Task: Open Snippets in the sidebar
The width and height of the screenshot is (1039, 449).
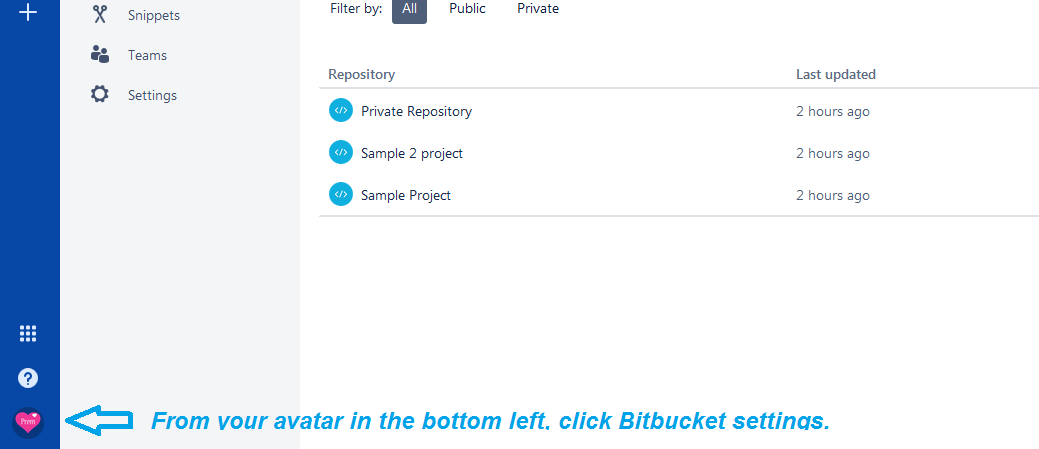Action: [x=154, y=15]
